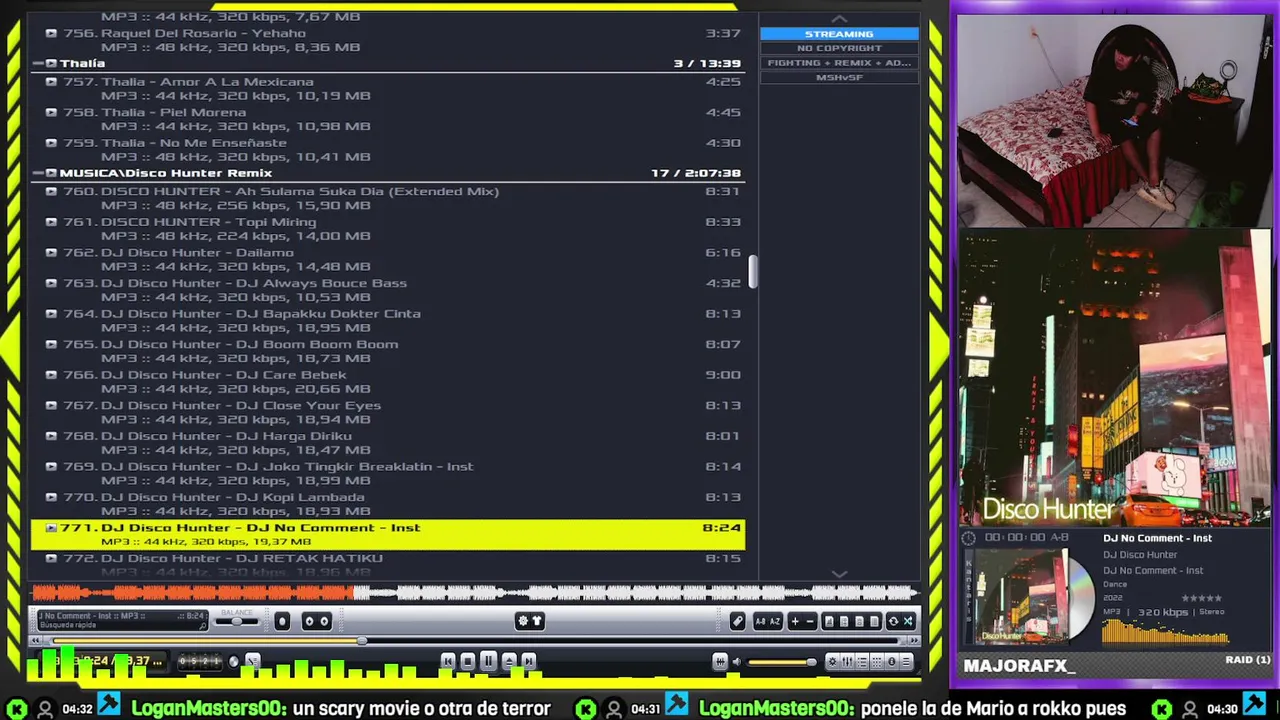Collapse the Thalía group
Screen dimensions: 1280x720
point(38,63)
